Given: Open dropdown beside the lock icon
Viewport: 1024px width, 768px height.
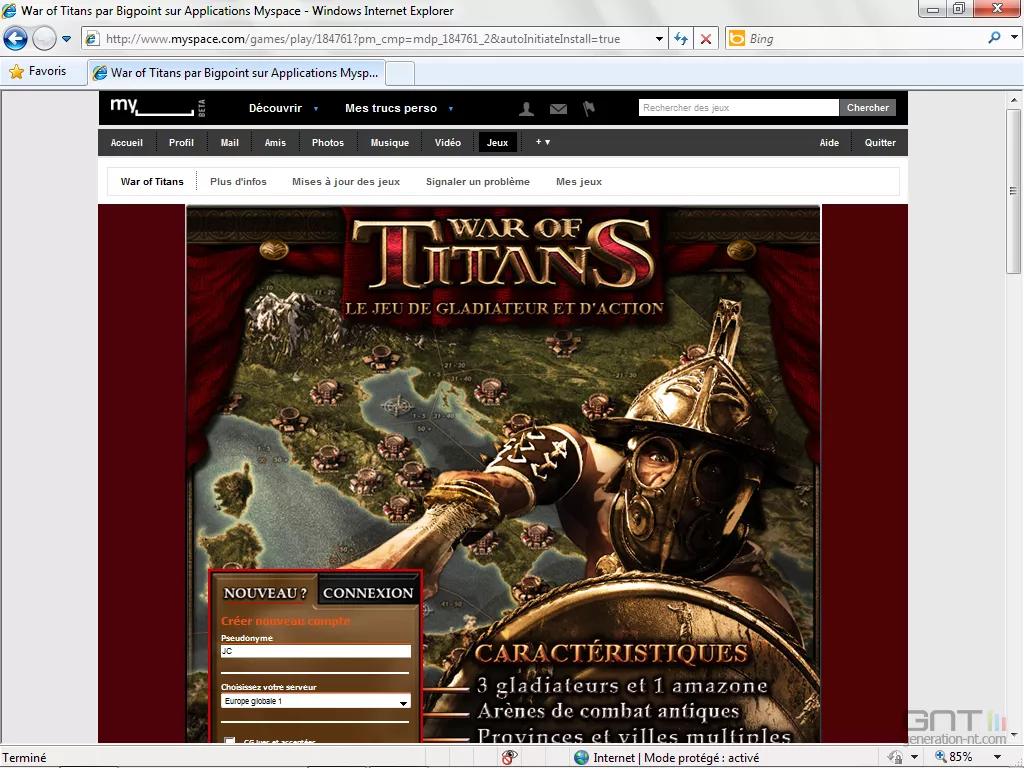Looking at the screenshot, I should tap(914, 758).
